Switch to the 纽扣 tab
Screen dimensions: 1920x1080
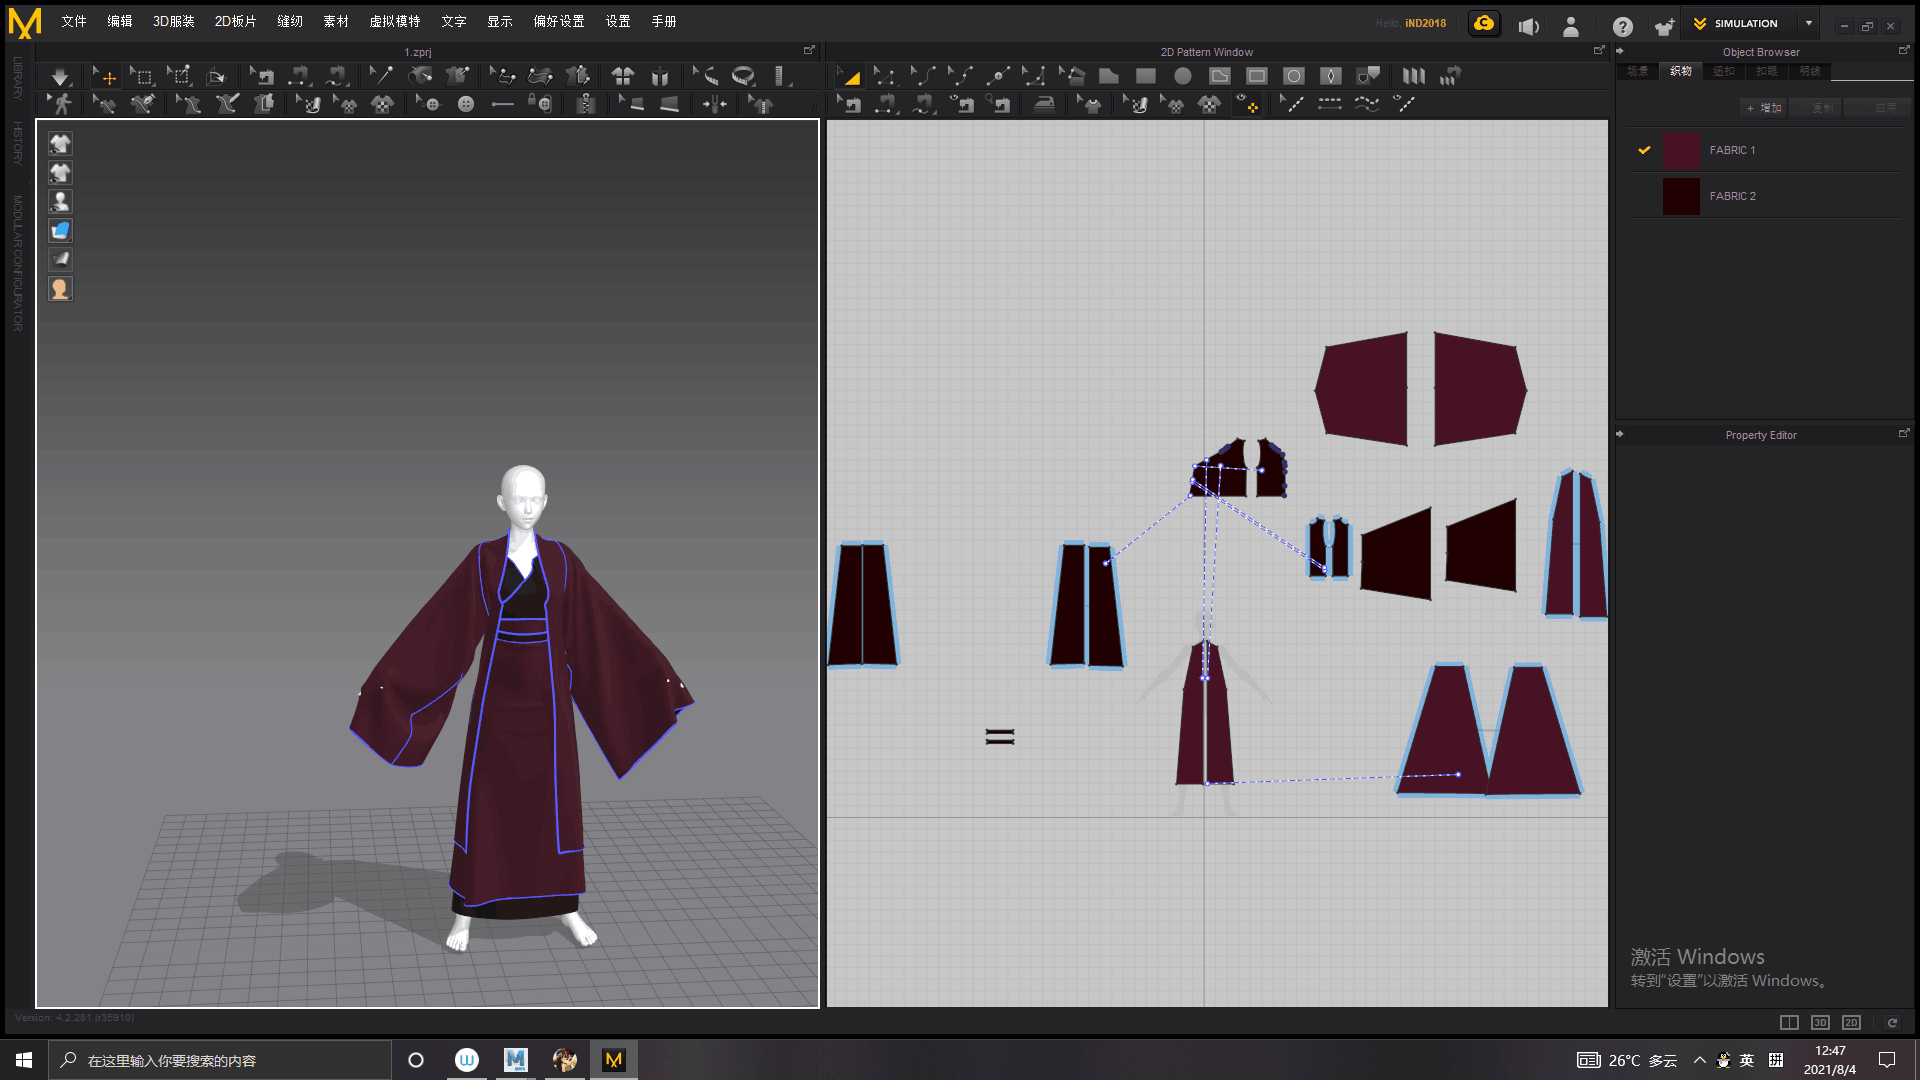(1723, 71)
